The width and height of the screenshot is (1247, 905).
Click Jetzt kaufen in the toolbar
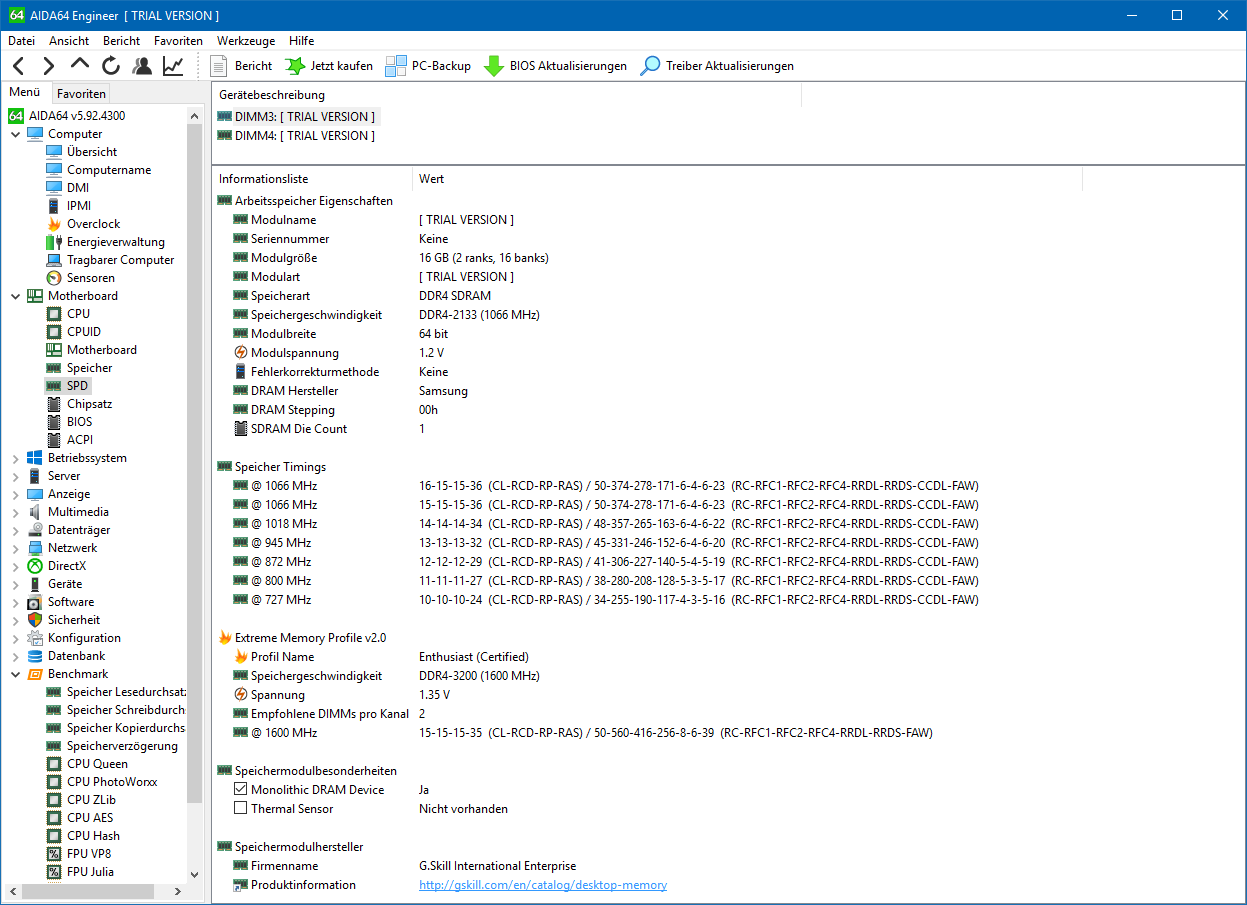tap(329, 66)
